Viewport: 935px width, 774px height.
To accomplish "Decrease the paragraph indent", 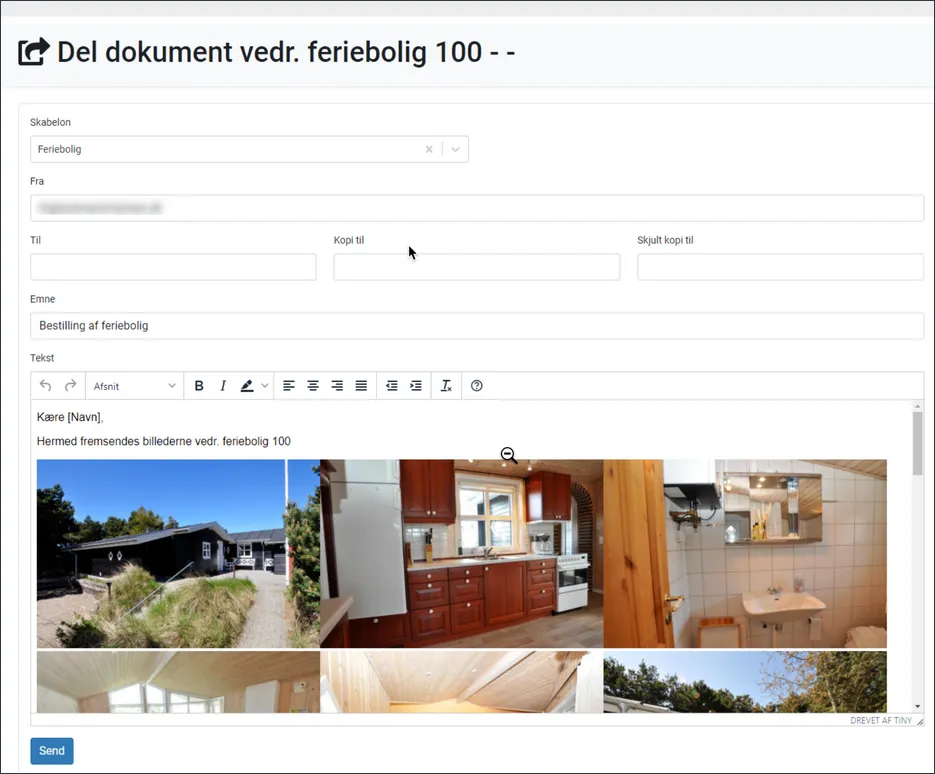I will pos(392,386).
